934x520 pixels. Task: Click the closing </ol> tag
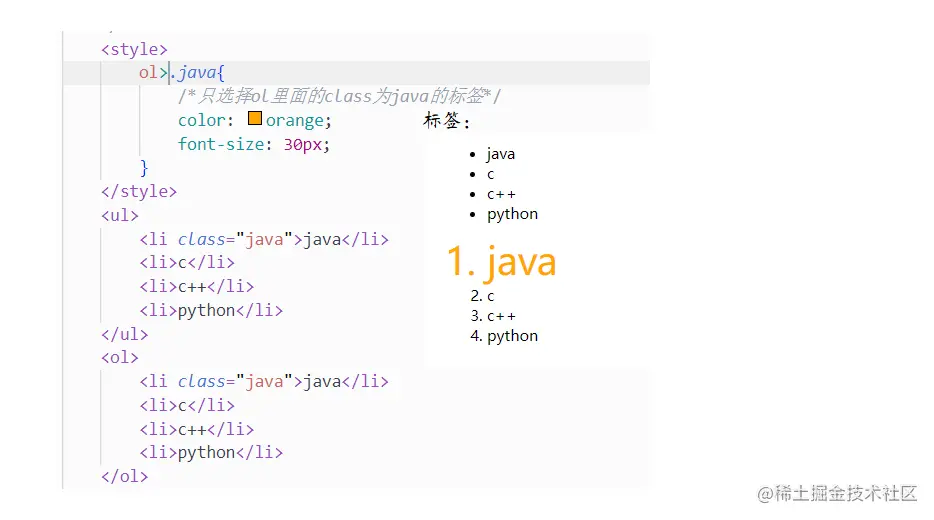tap(124, 477)
